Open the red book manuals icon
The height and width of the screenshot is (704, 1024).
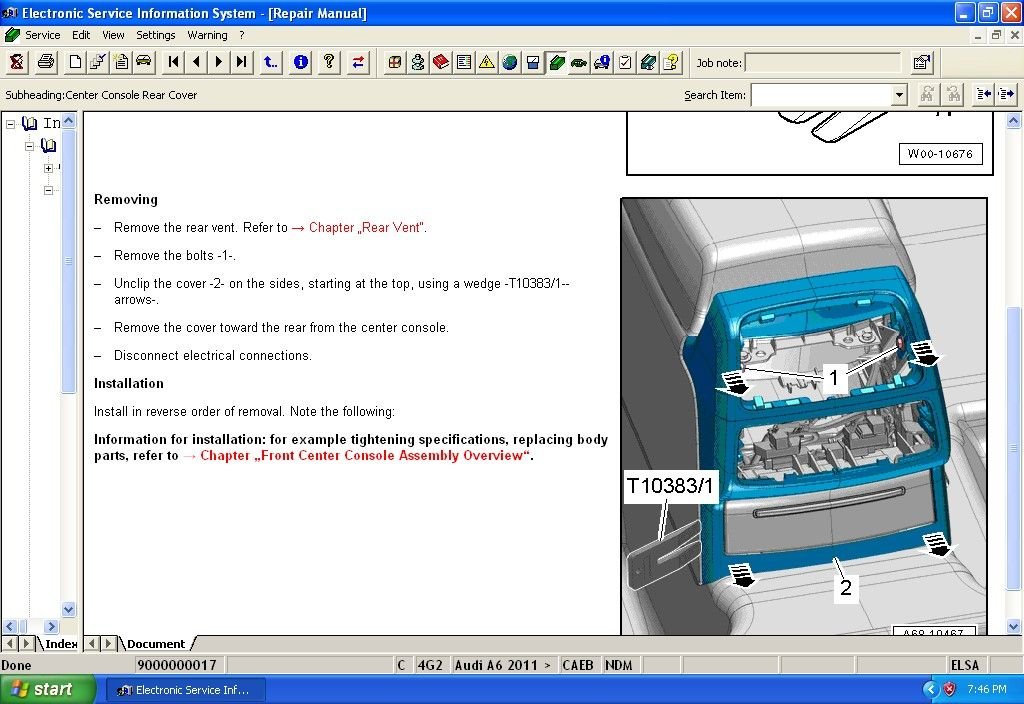(x=440, y=62)
